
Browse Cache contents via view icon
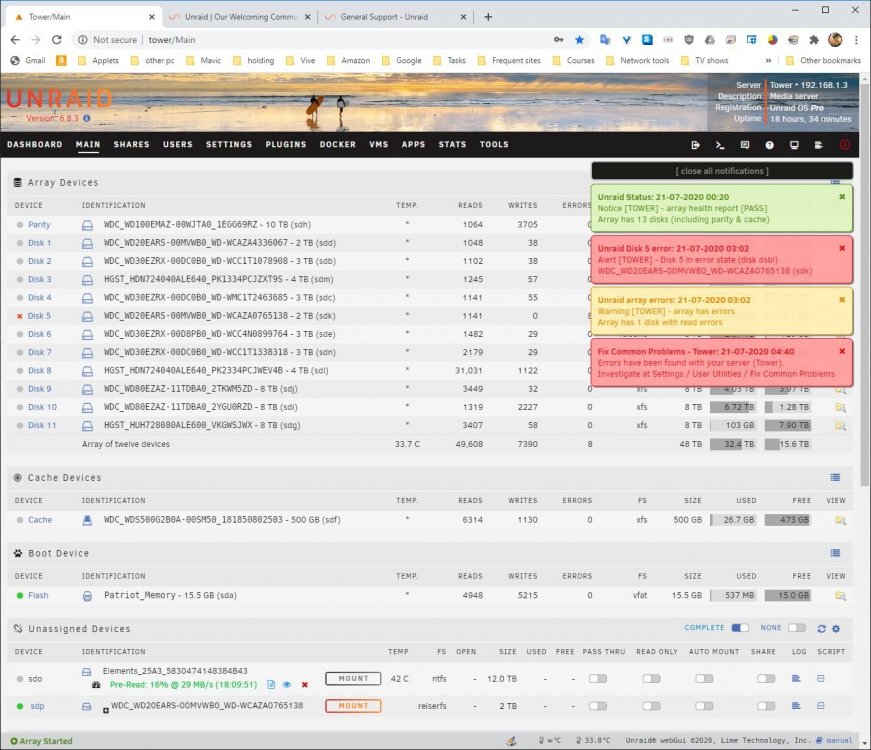[840, 520]
